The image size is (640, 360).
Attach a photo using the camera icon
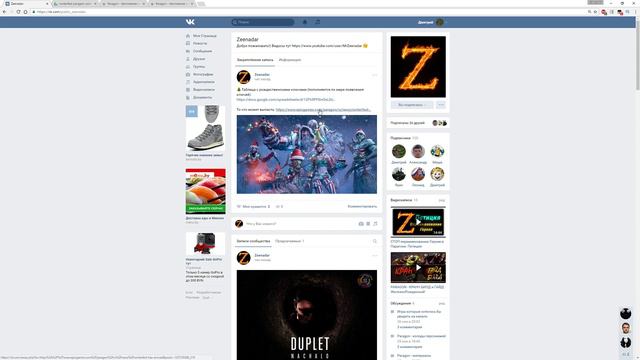(x=361, y=224)
